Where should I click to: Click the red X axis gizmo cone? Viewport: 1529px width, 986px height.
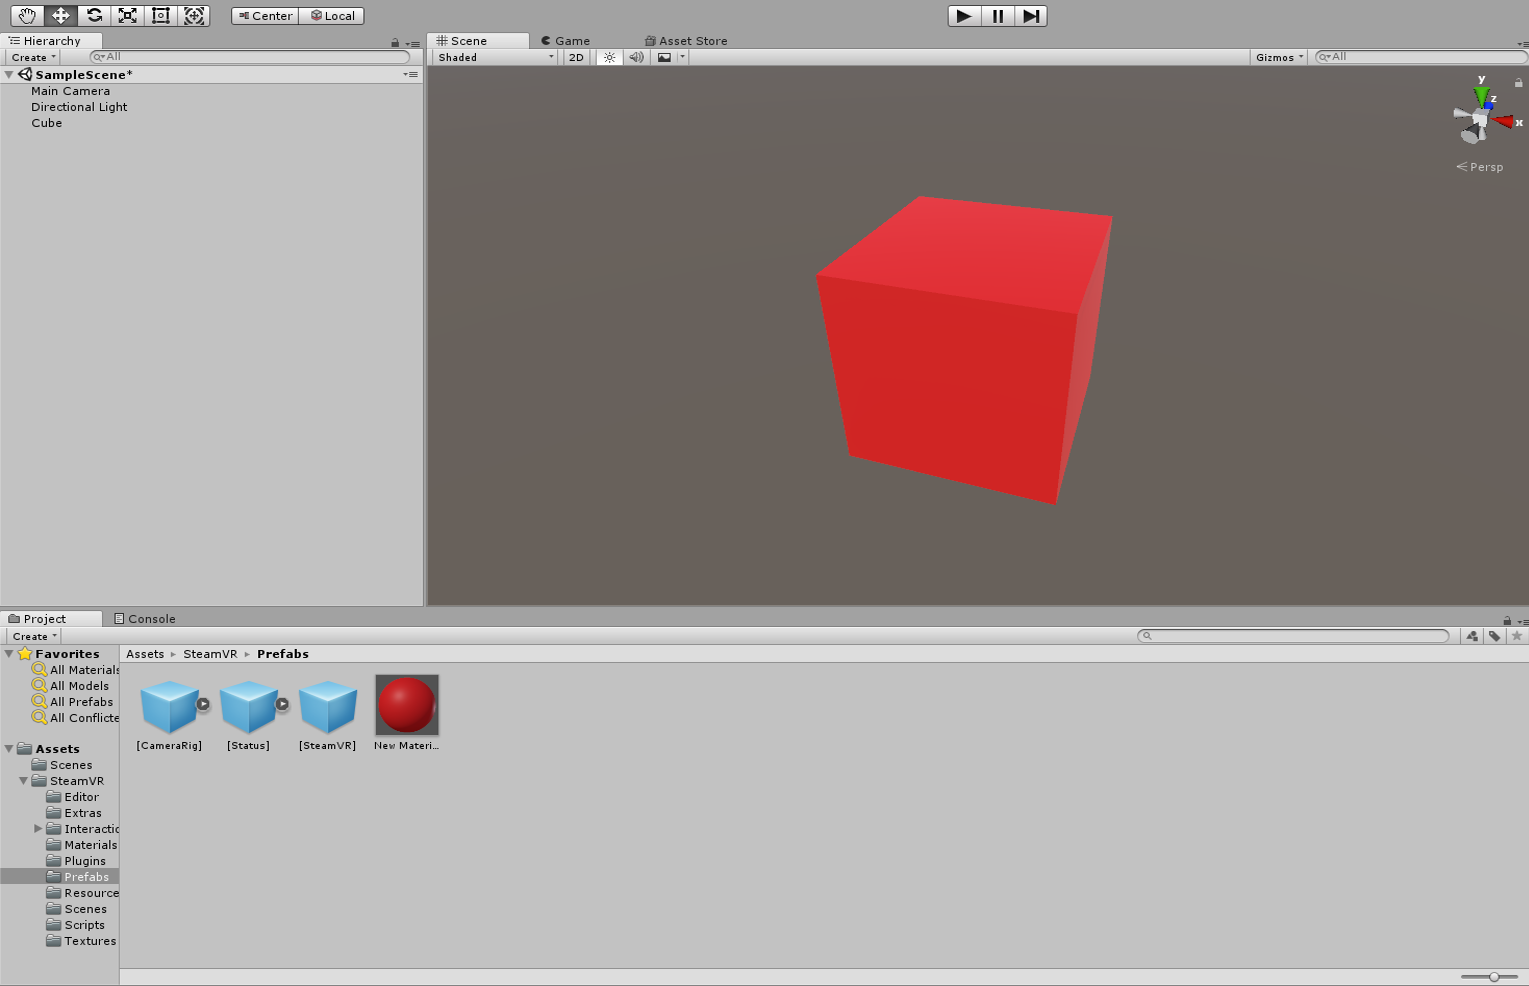[x=1502, y=121]
